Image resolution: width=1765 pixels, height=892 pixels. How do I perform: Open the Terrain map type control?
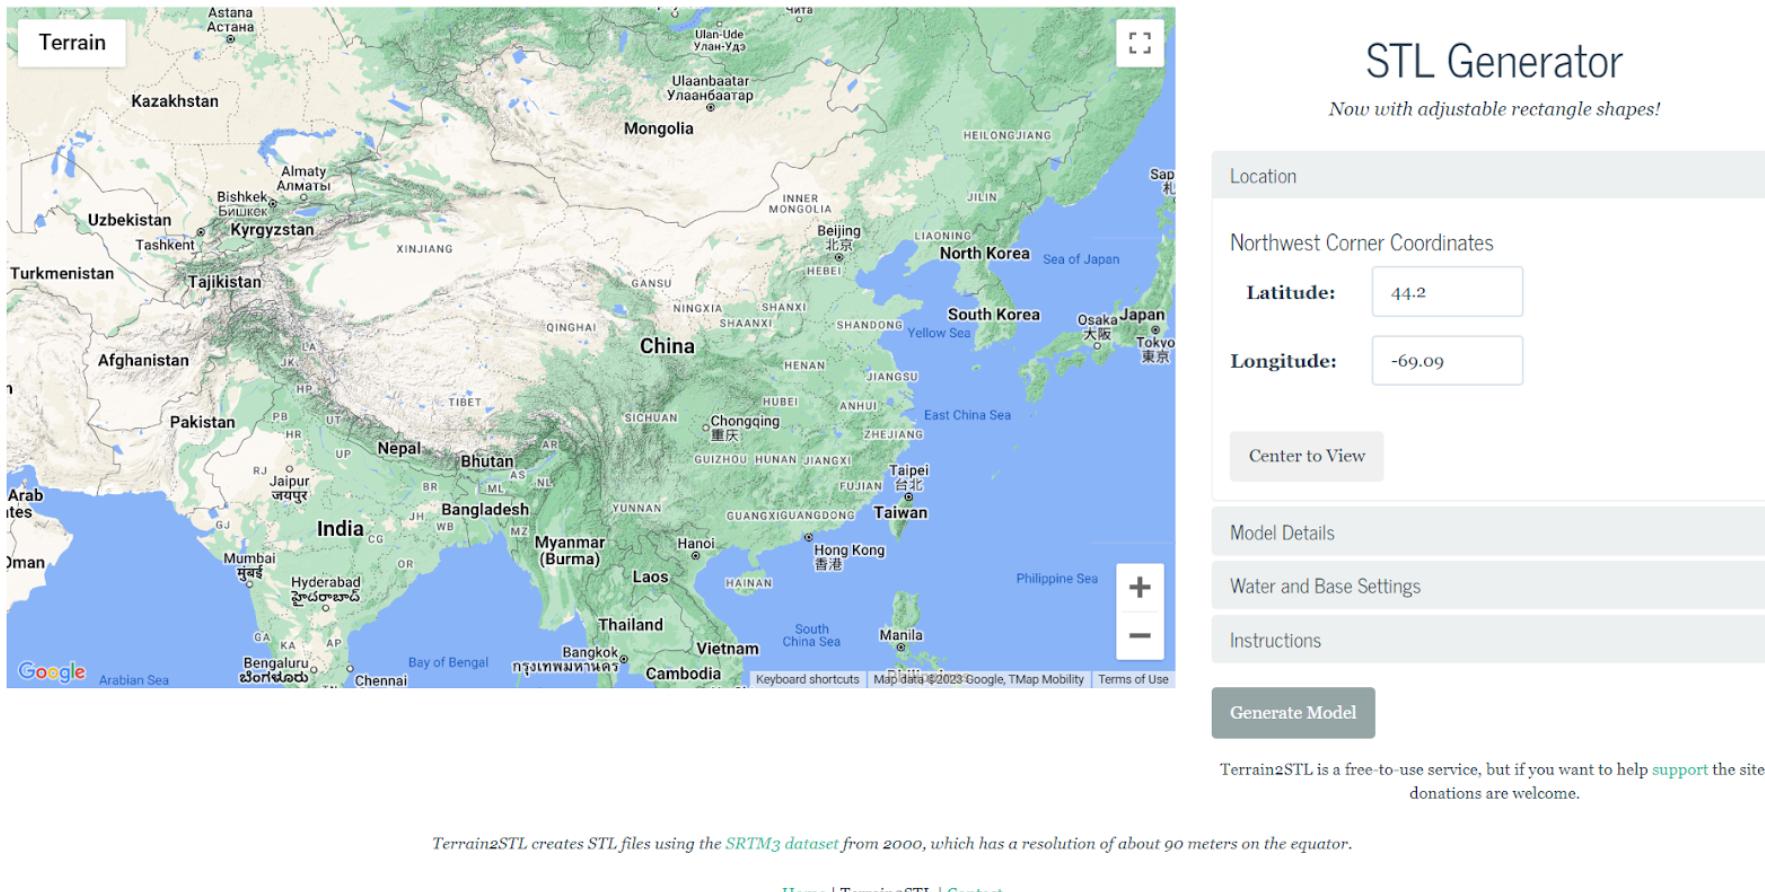point(72,42)
